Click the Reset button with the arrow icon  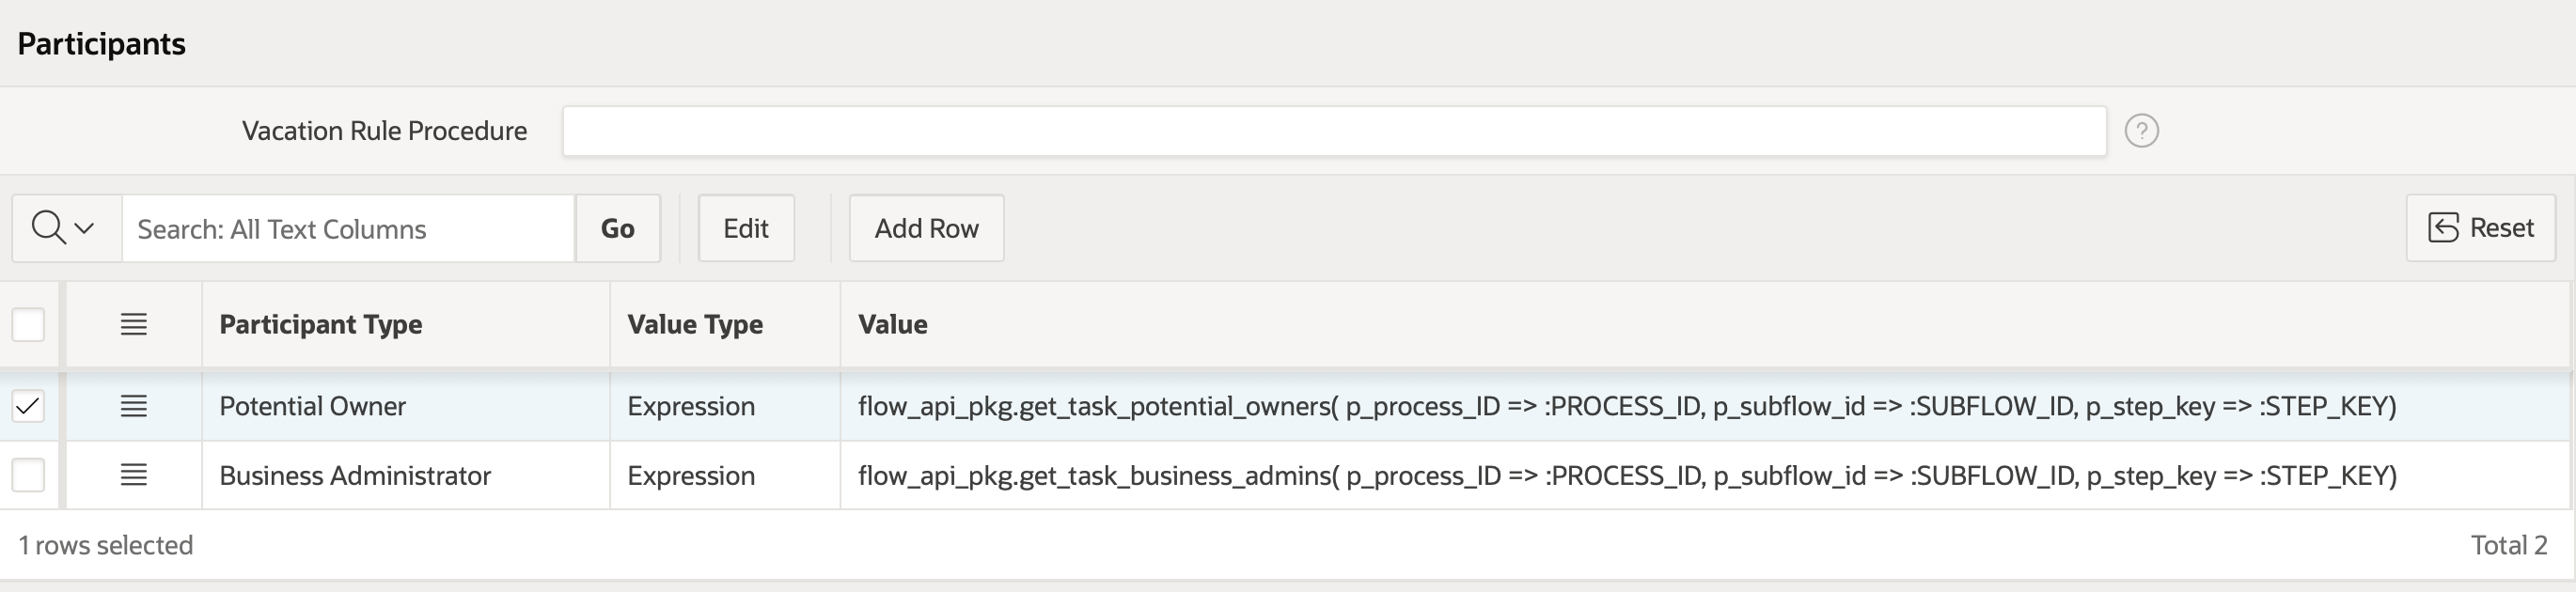[x=2480, y=228]
